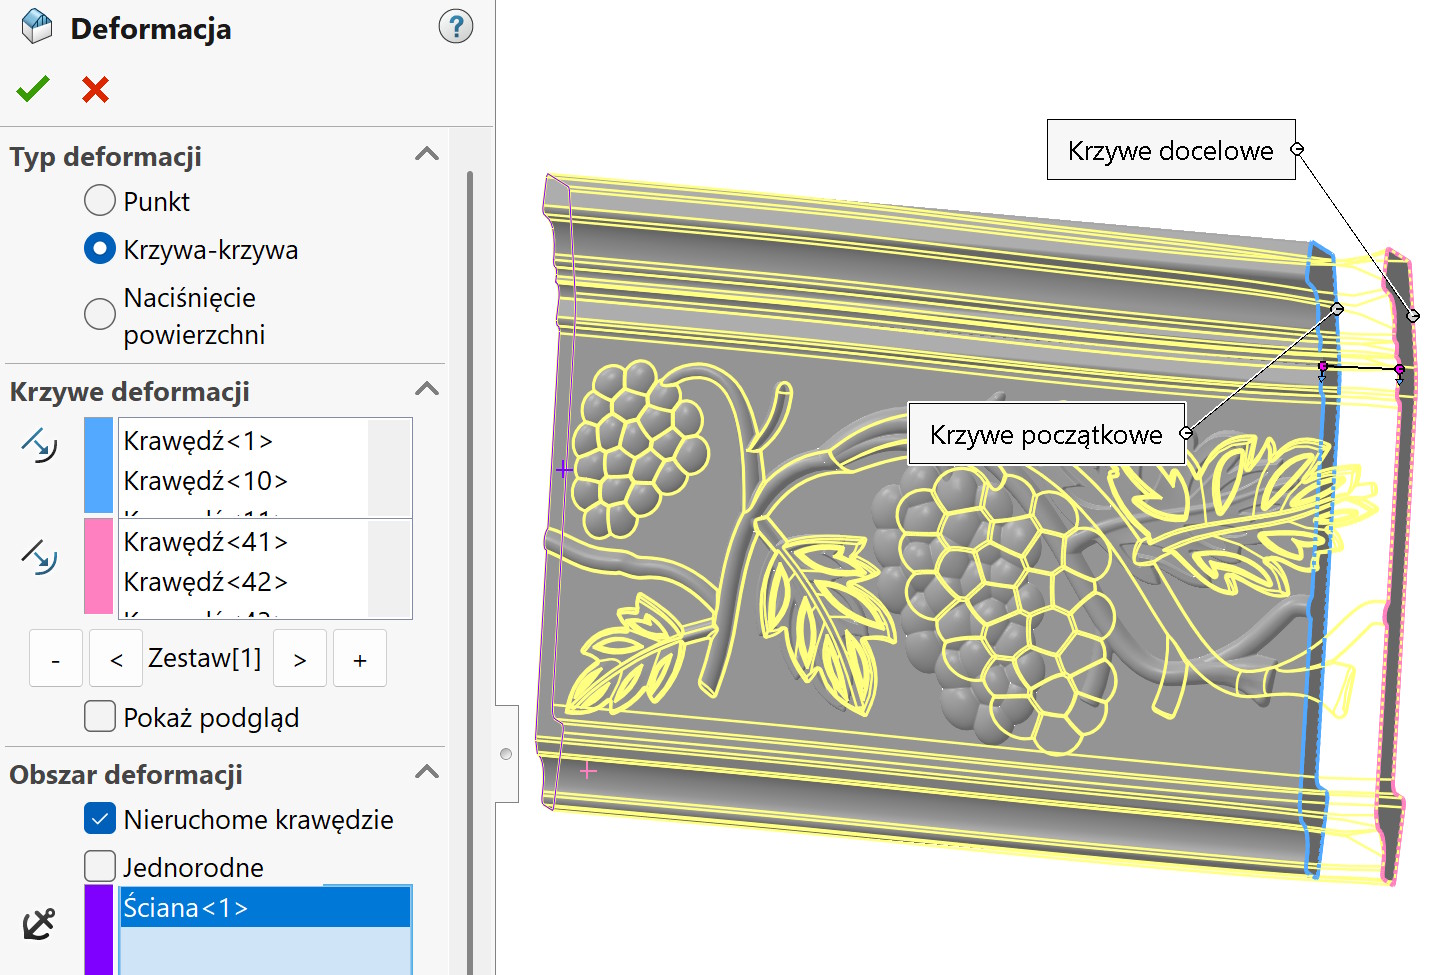
Task: Select the Naciśnięcie powierzchni radio option
Action: pos(100,314)
